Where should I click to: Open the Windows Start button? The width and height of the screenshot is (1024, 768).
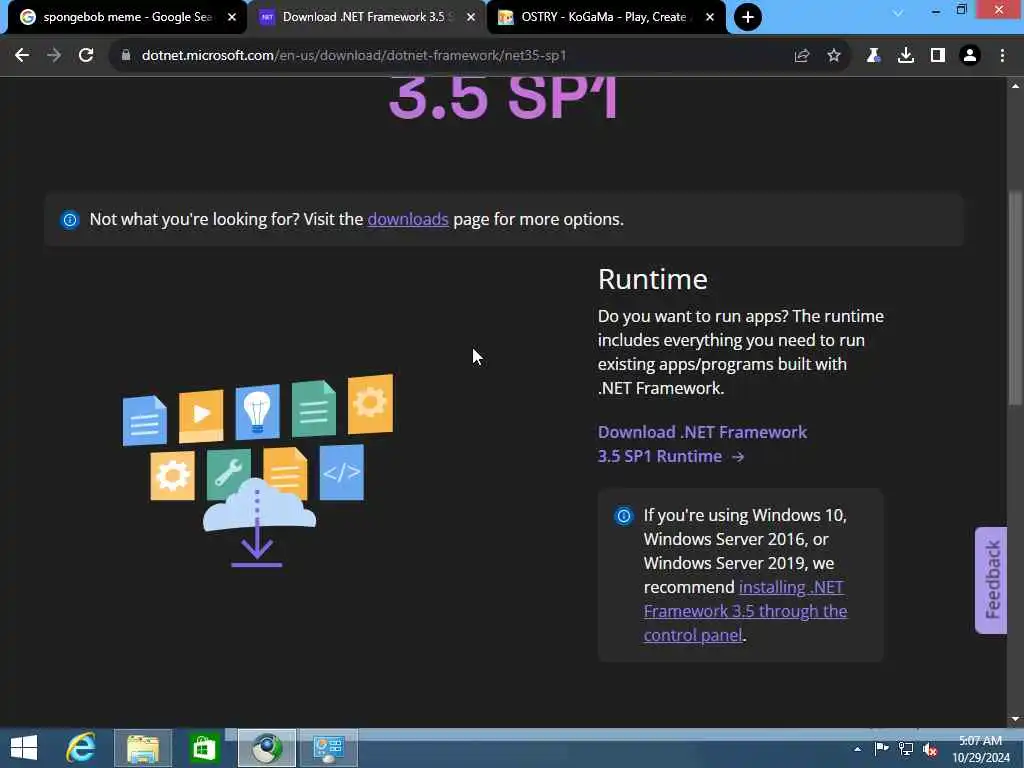[x=24, y=748]
